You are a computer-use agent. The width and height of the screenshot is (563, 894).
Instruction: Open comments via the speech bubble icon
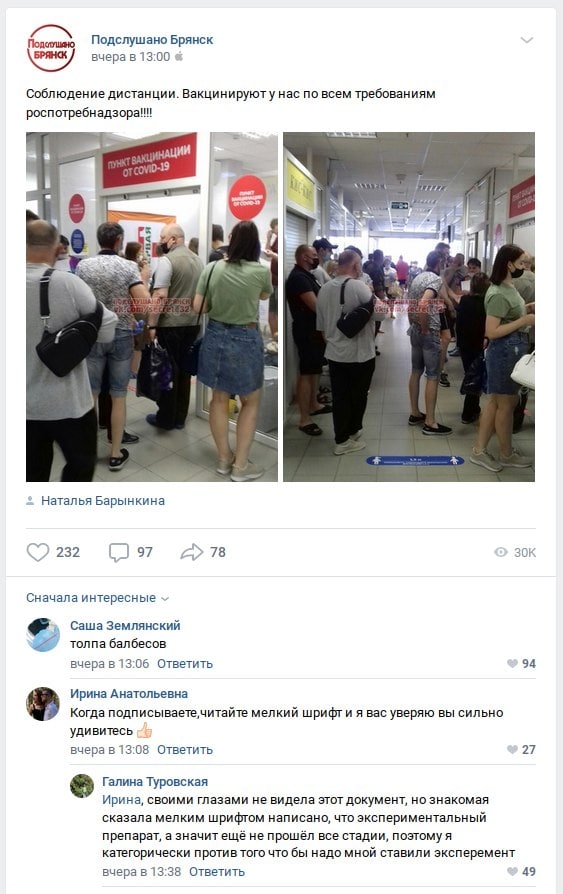tap(119, 552)
